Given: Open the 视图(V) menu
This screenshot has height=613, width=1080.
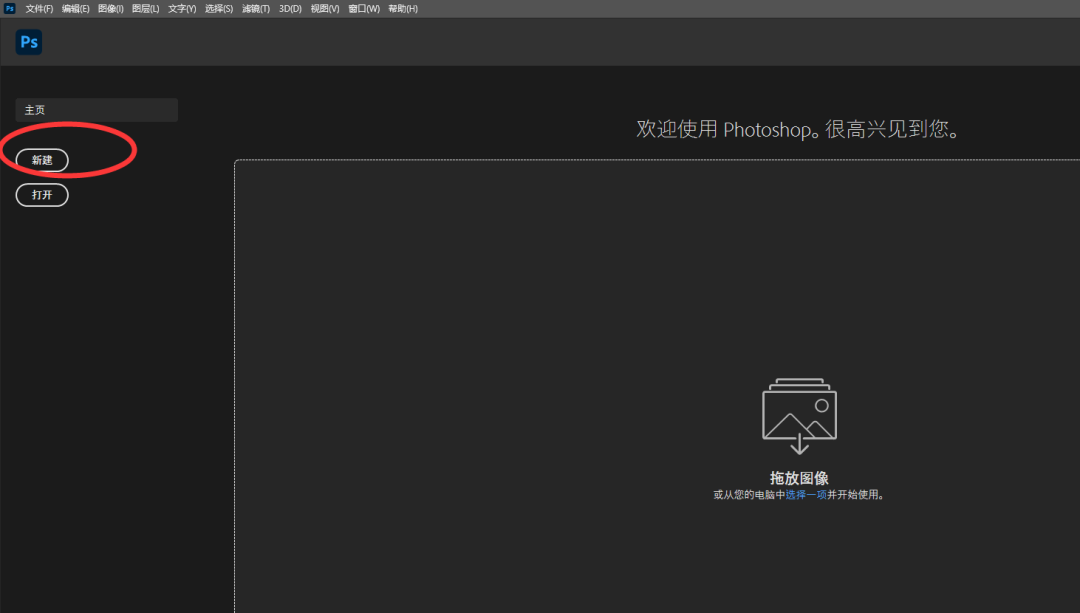Looking at the screenshot, I should 325,9.
